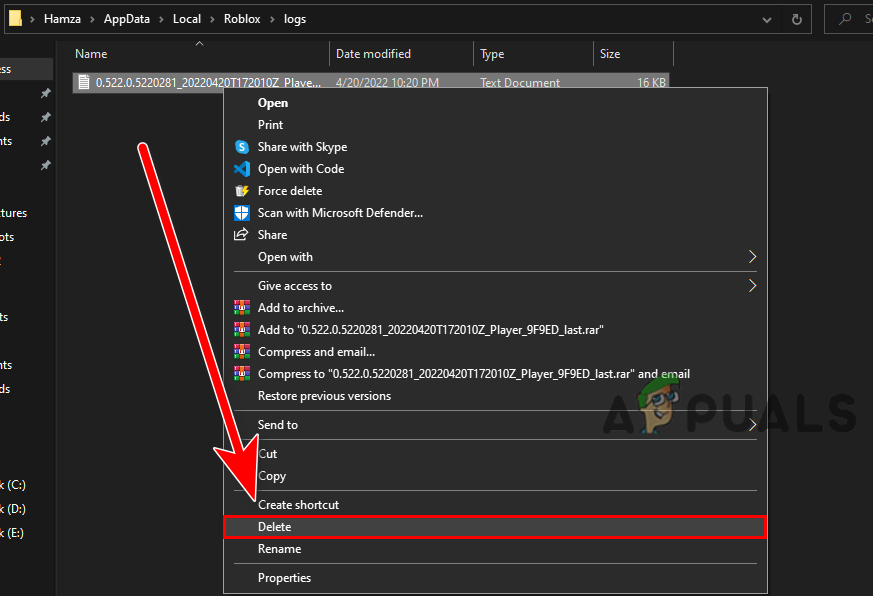The image size is (873, 596).
Task: Open the address bar history dropdown
Action: click(x=766, y=19)
